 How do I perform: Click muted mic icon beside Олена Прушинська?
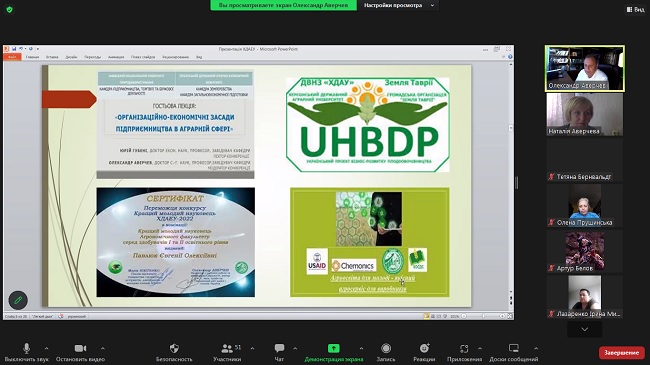coord(551,222)
